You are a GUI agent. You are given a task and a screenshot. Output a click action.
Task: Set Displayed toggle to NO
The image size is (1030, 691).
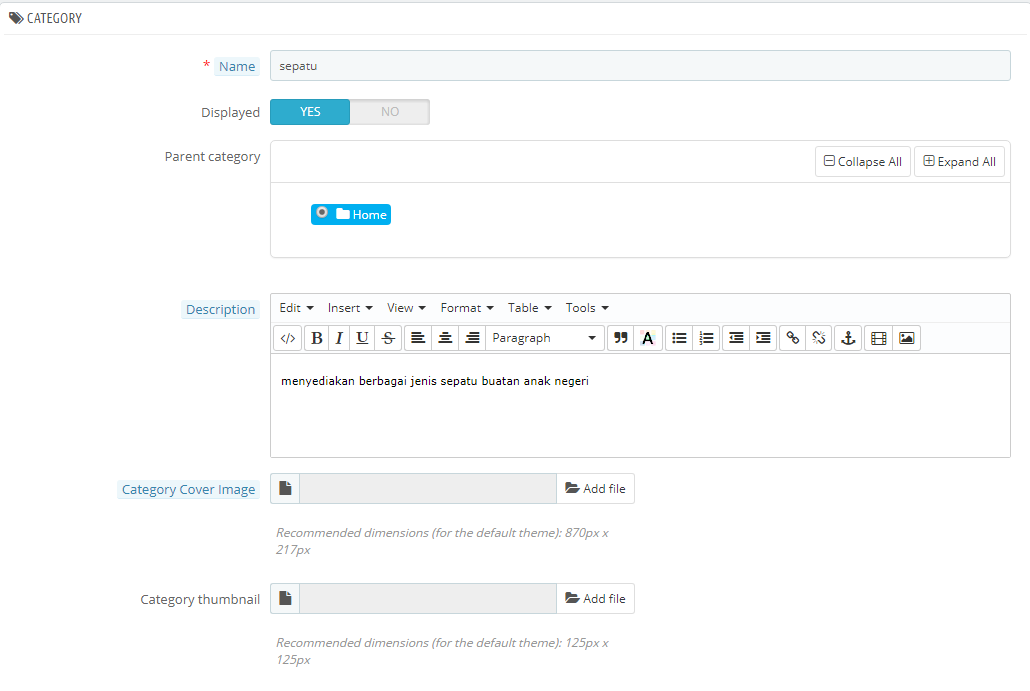pyautogui.click(x=390, y=112)
